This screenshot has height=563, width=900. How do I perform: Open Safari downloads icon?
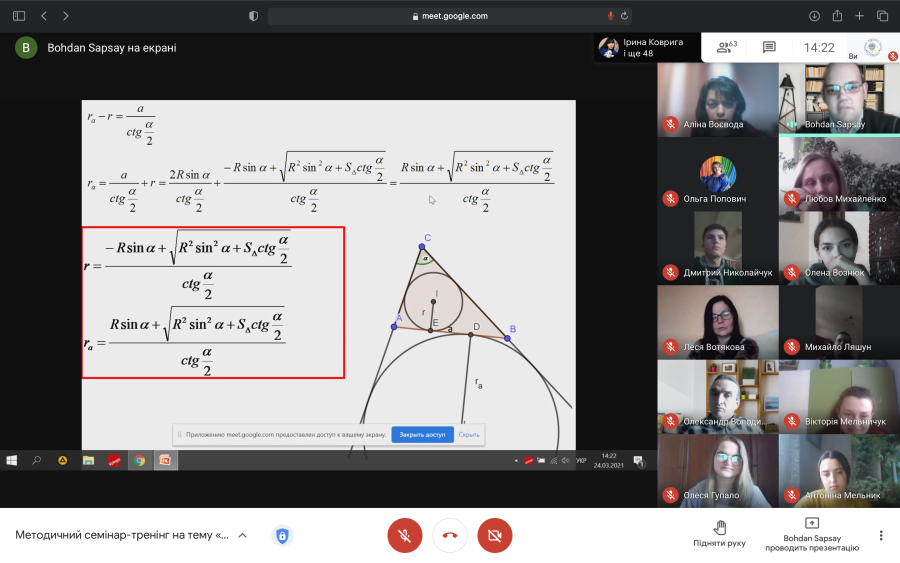tap(814, 16)
